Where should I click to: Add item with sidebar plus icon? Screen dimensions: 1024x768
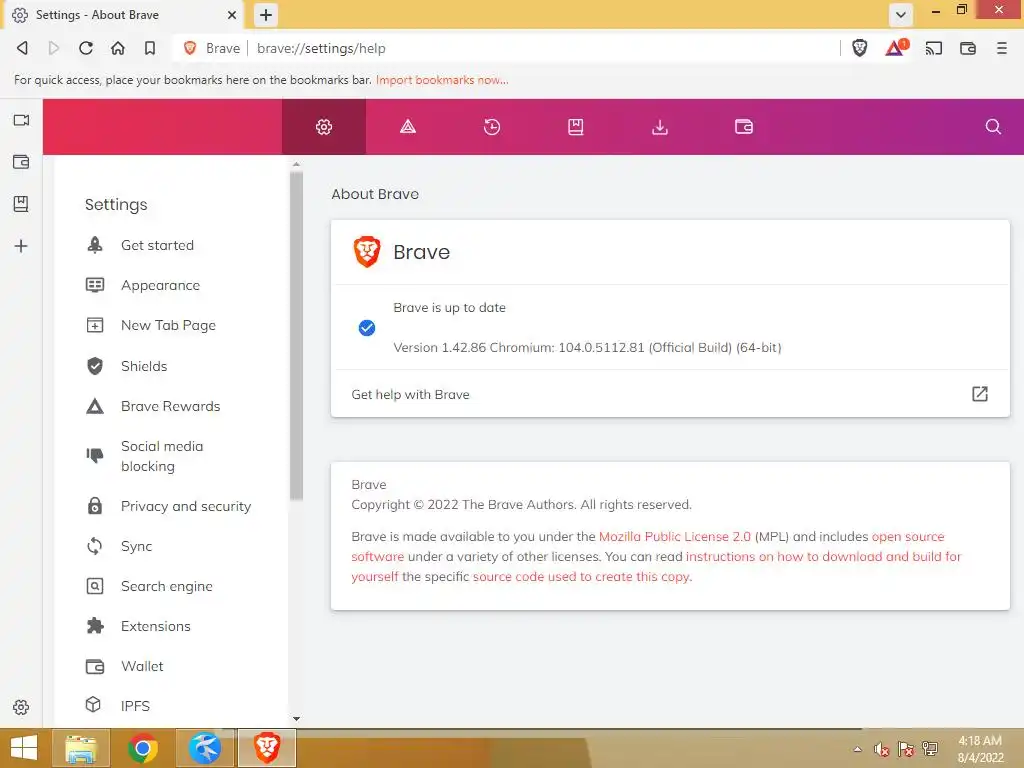(21, 246)
